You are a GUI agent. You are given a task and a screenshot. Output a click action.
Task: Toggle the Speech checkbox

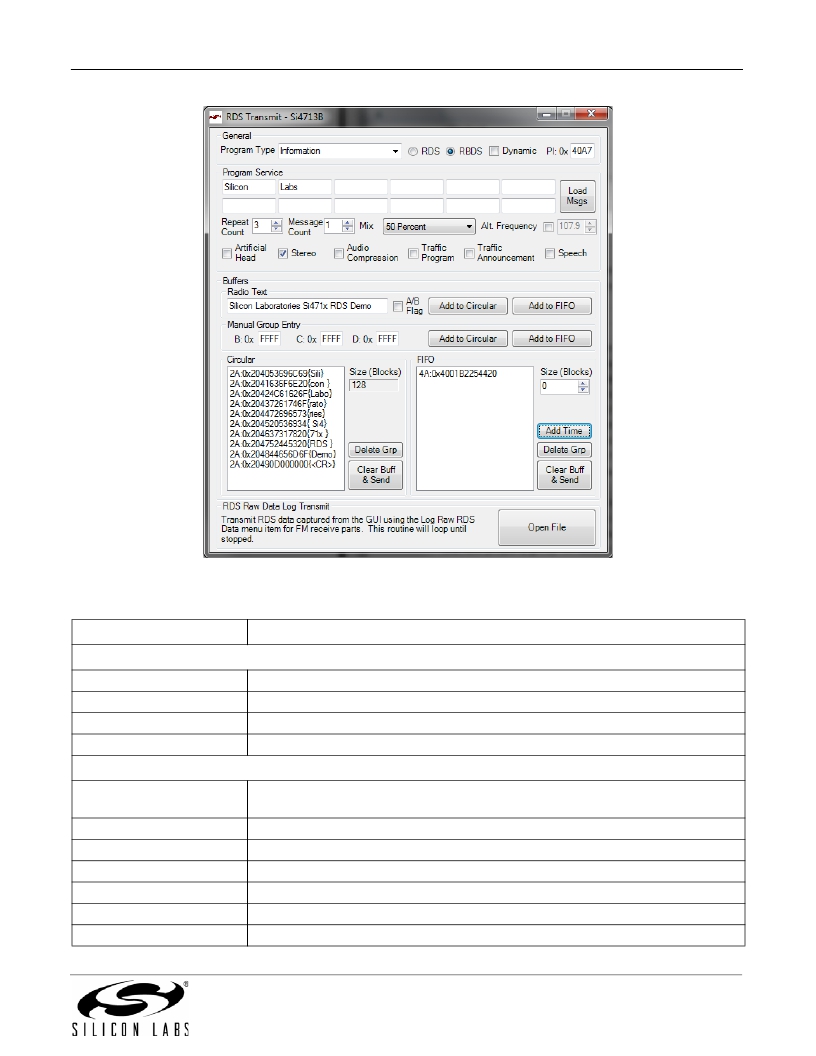(x=550, y=253)
